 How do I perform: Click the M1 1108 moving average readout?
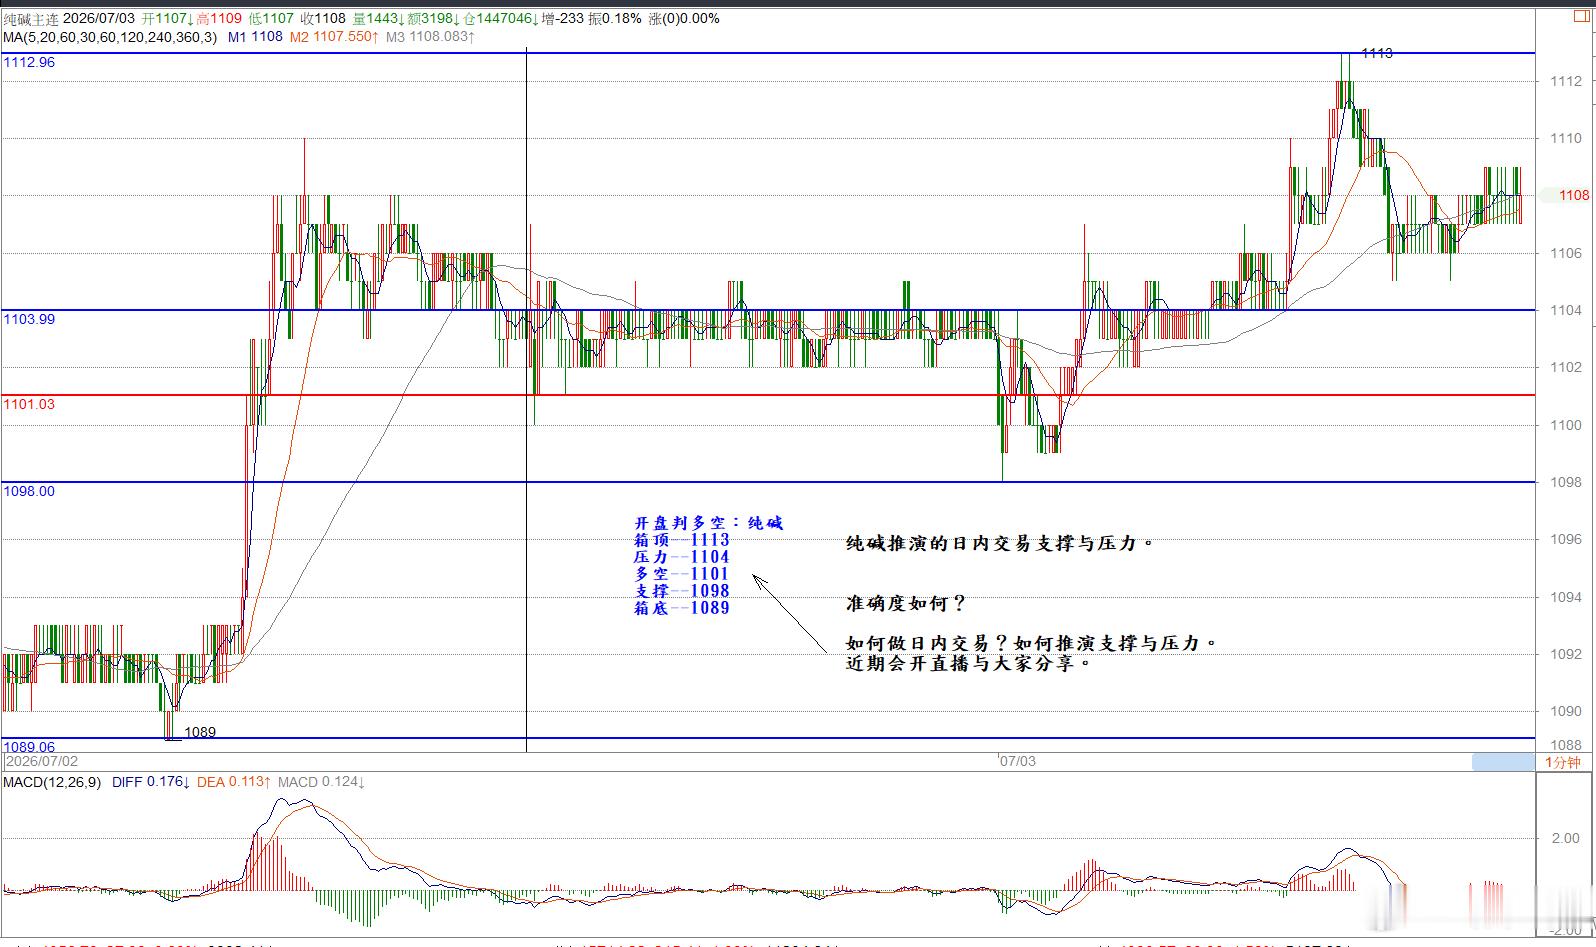(255, 37)
